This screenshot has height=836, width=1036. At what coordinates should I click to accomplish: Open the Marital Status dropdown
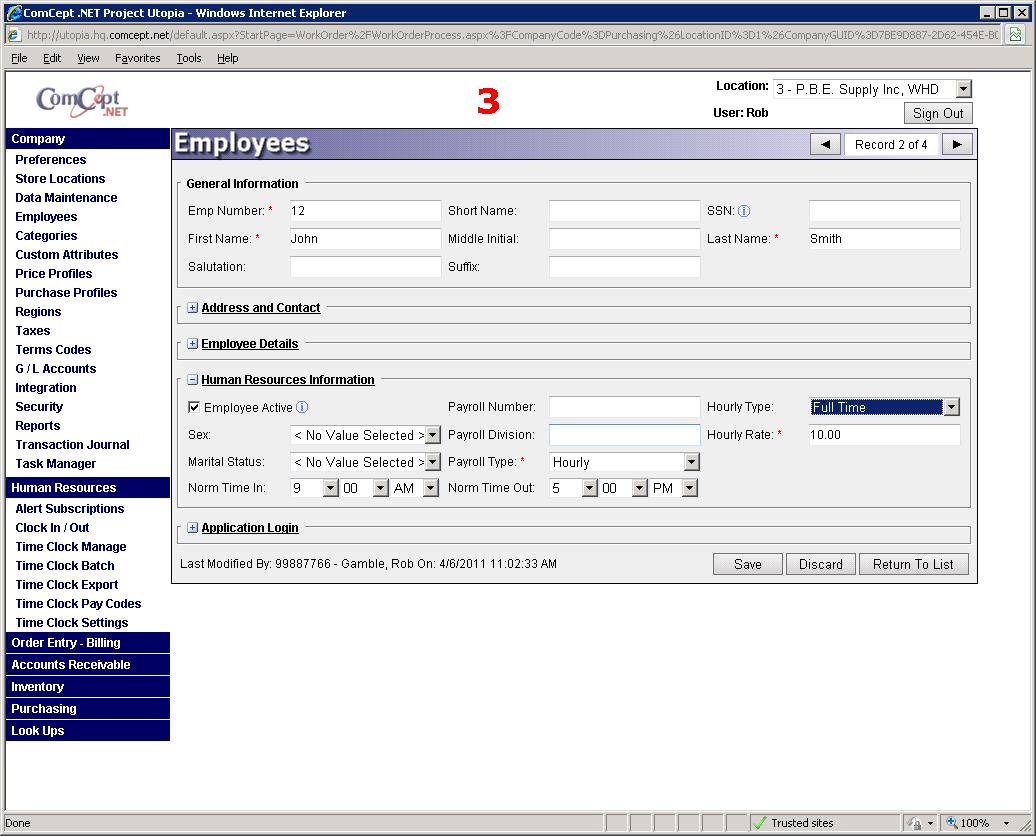pos(432,462)
